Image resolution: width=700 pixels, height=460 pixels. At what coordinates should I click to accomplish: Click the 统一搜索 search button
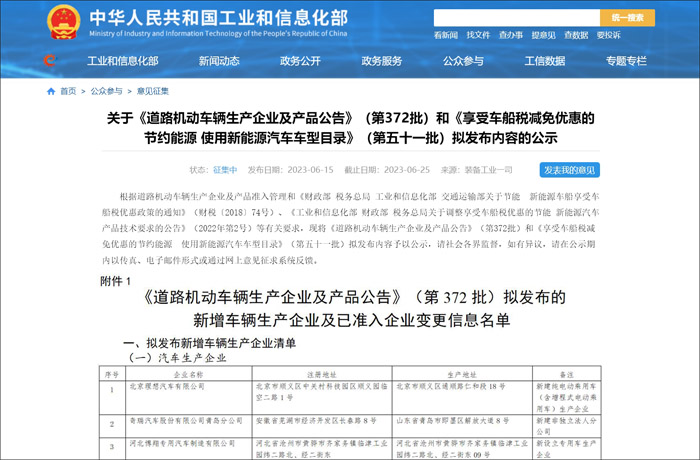[627, 18]
